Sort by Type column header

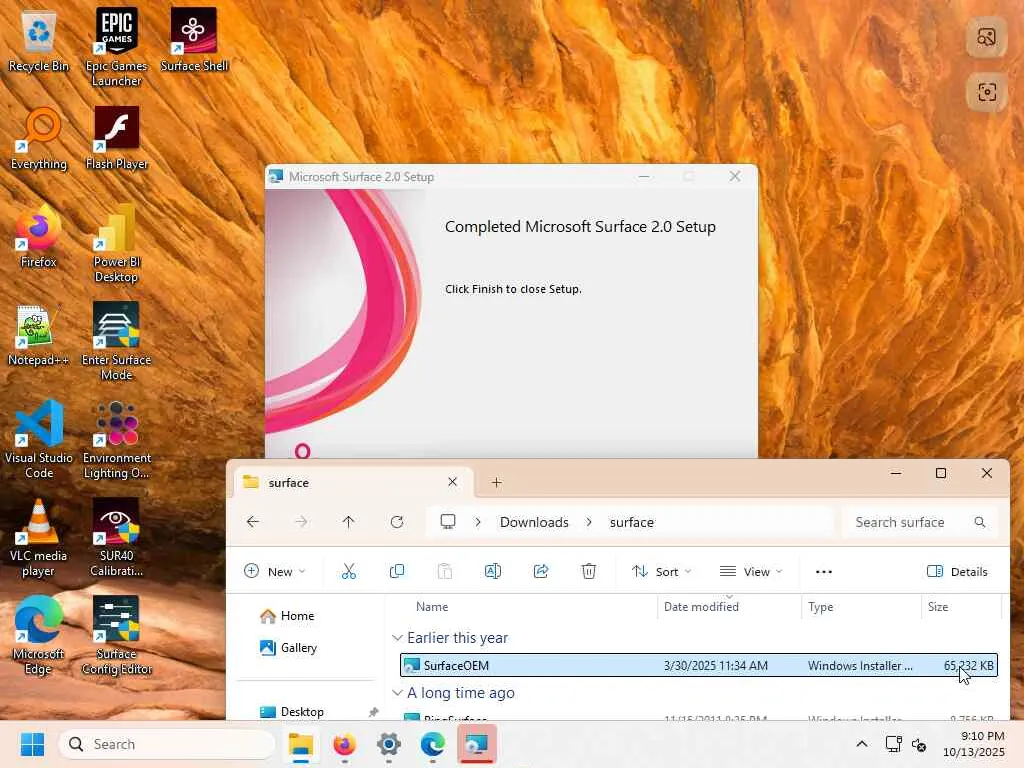click(820, 607)
